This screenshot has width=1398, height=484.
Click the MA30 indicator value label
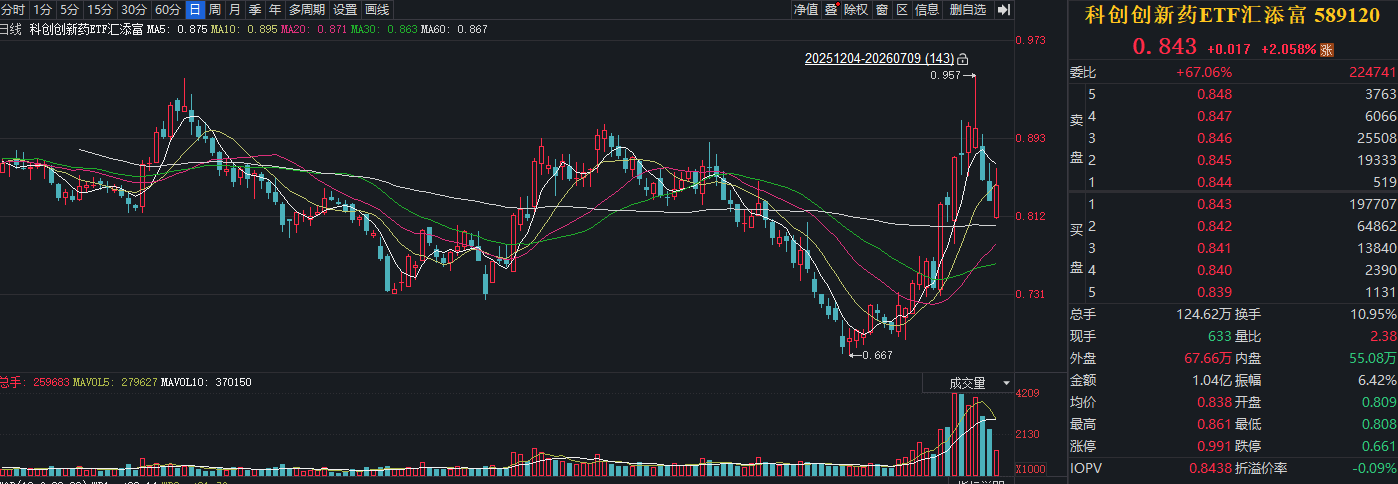[384, 30]
